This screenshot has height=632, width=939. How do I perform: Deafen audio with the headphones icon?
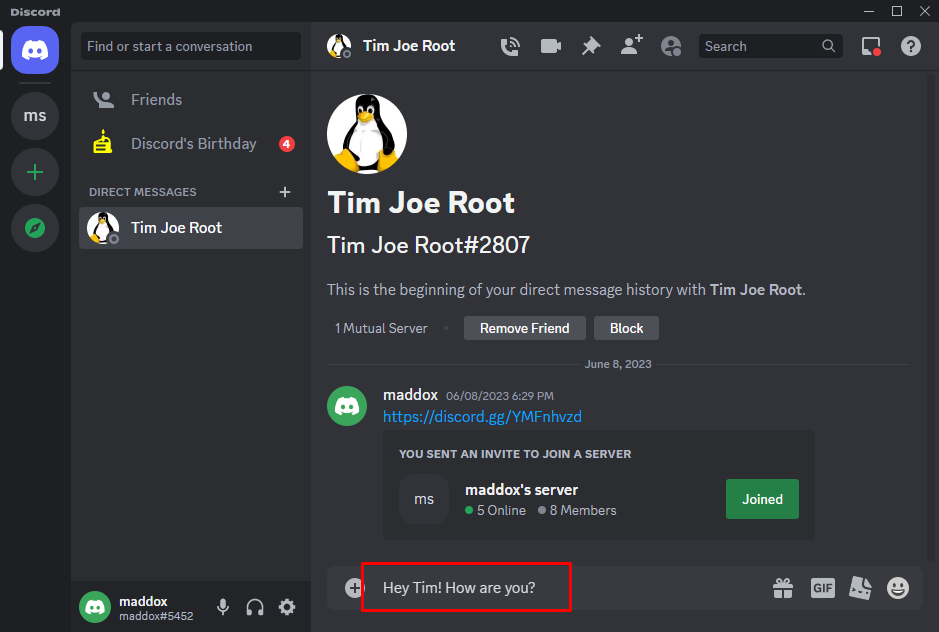[x=255, y=607]
